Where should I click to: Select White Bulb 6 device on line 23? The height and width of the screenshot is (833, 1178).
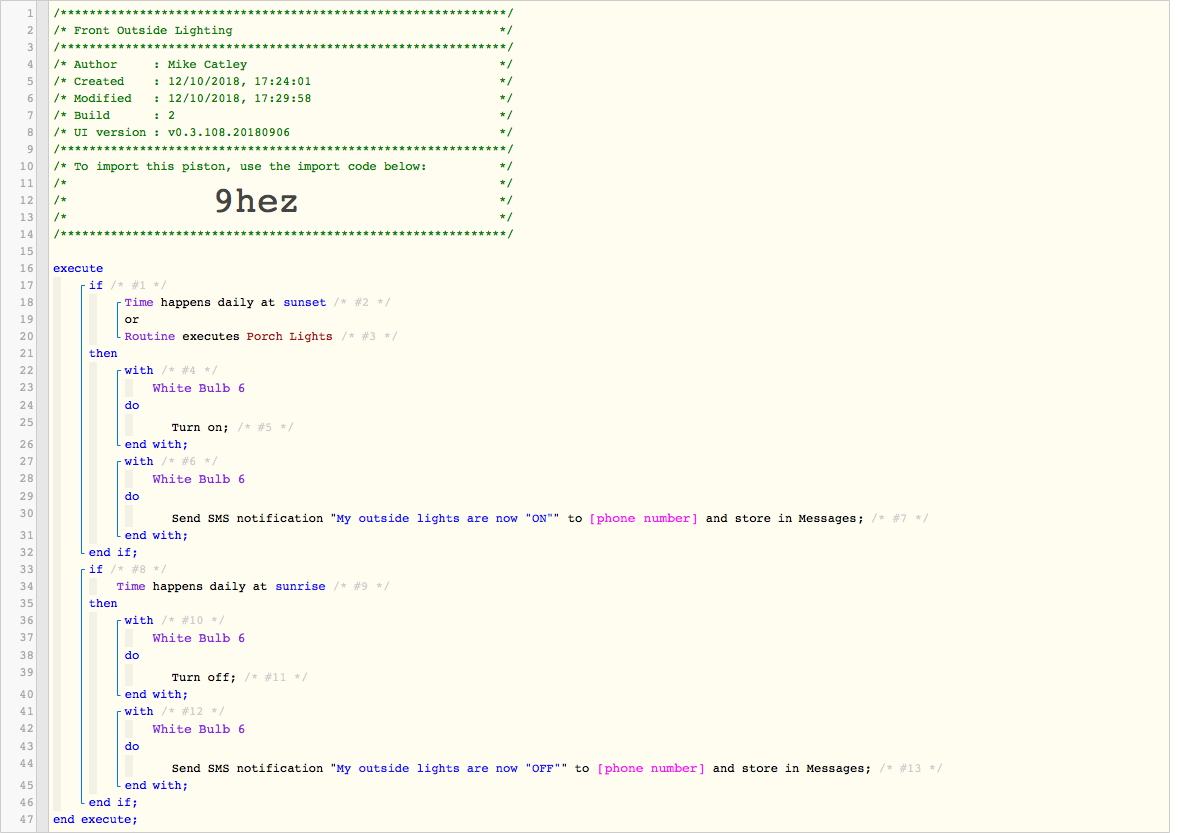click(198, 388)
